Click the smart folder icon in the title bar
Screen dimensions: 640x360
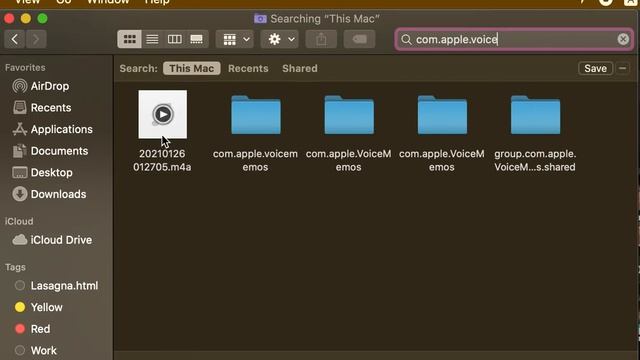tap(260, 19)
